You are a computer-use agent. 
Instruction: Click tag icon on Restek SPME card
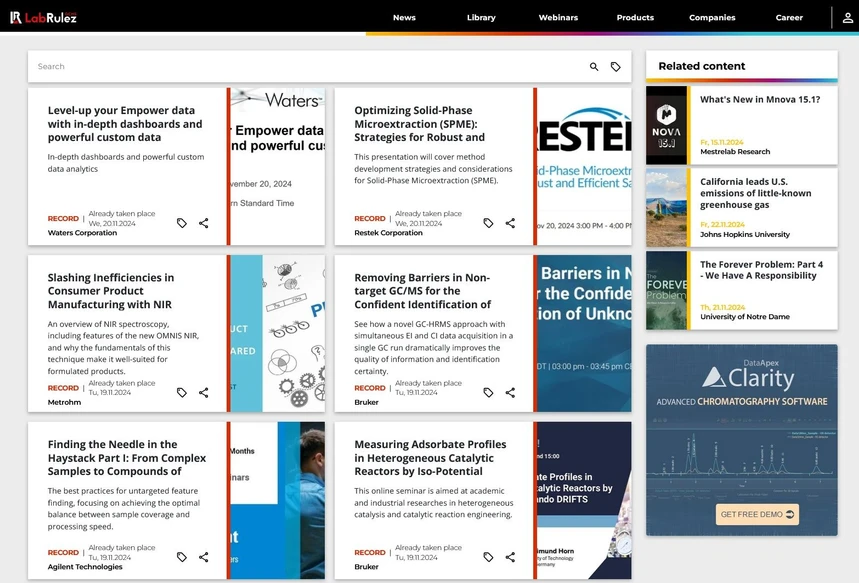click(x=488, y=223)
